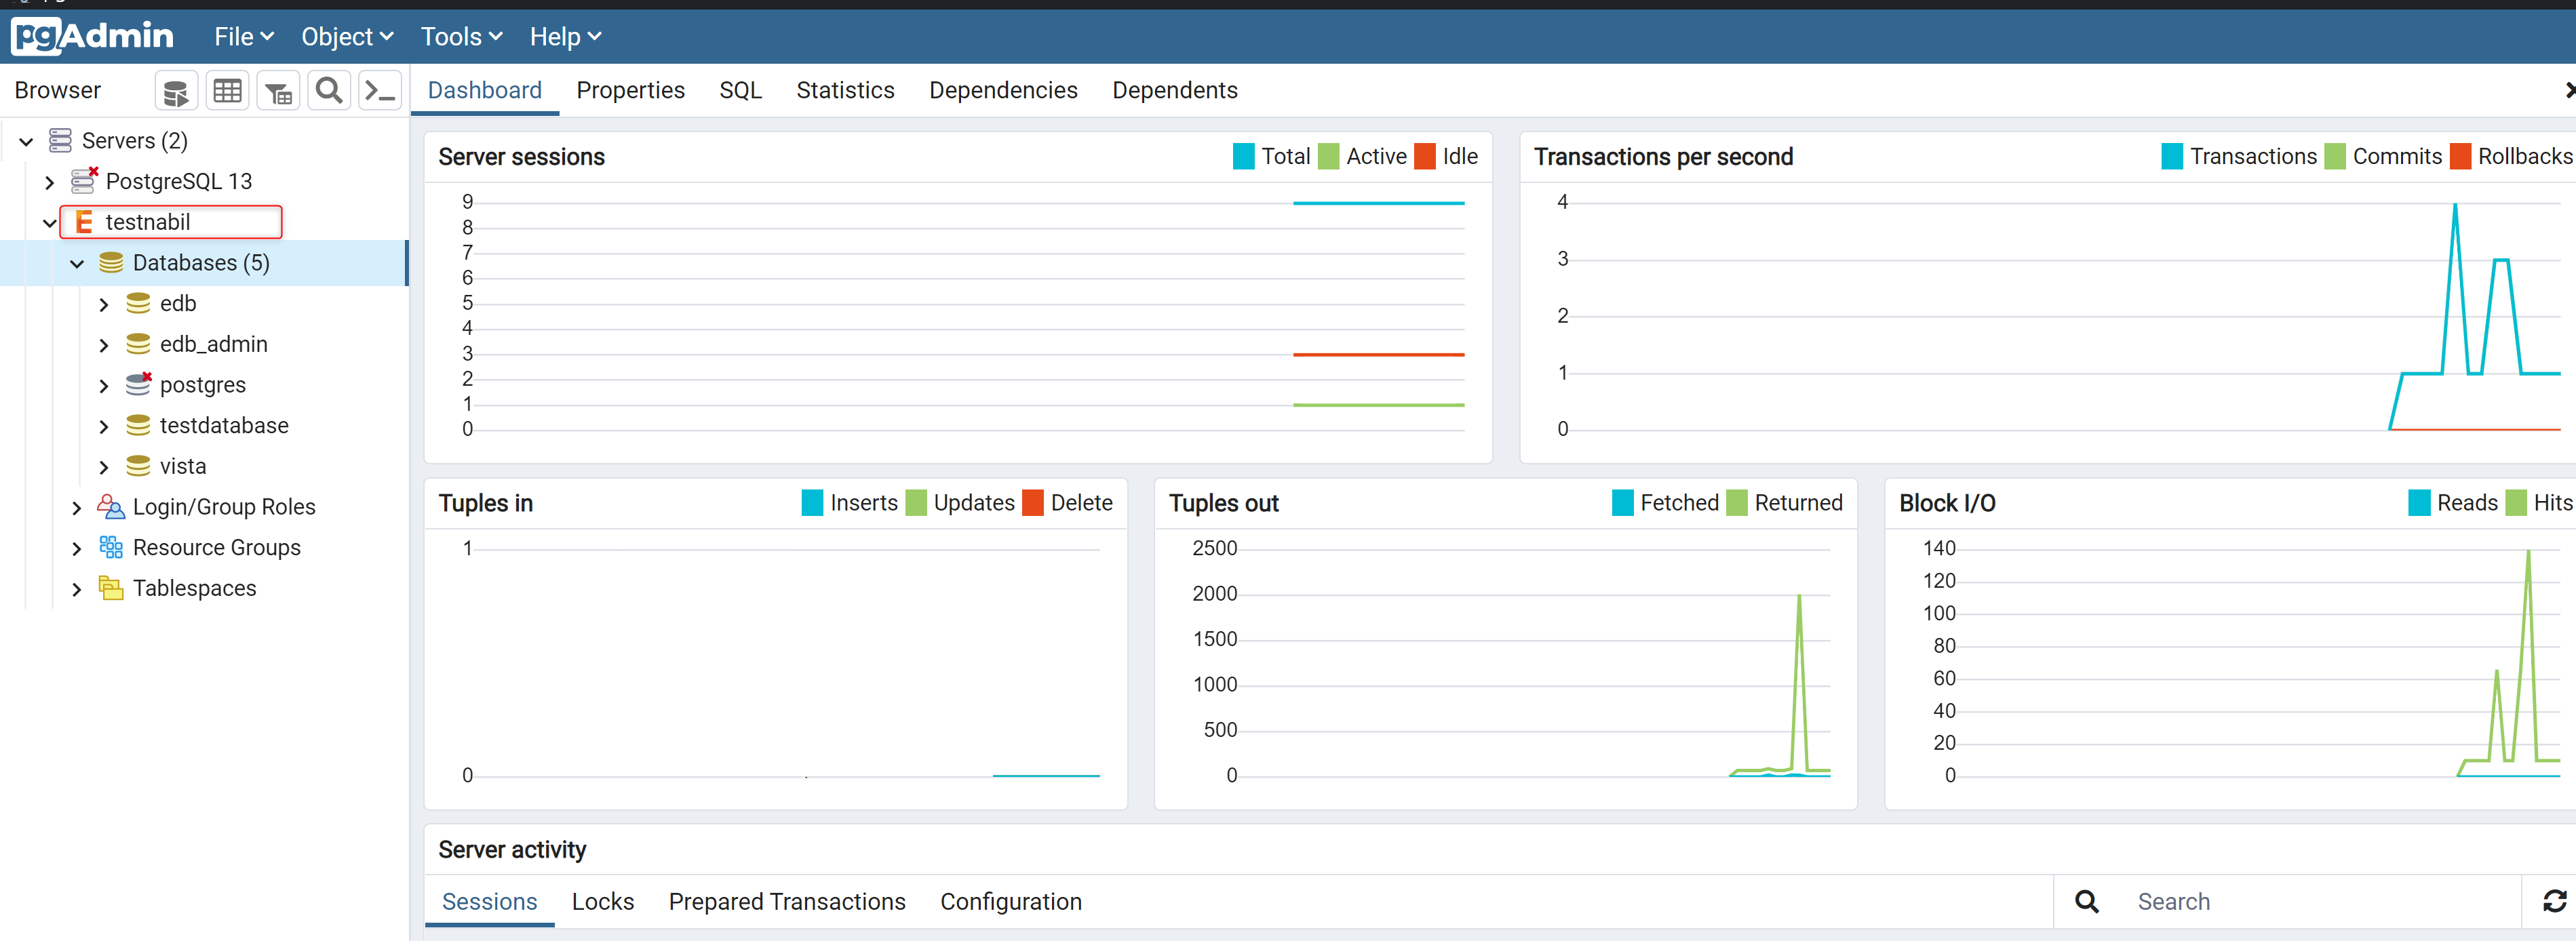Screen dimensions: 2576x941
Task: Open the Search Objects magnifier icon
Action: (x=329, y=92)
